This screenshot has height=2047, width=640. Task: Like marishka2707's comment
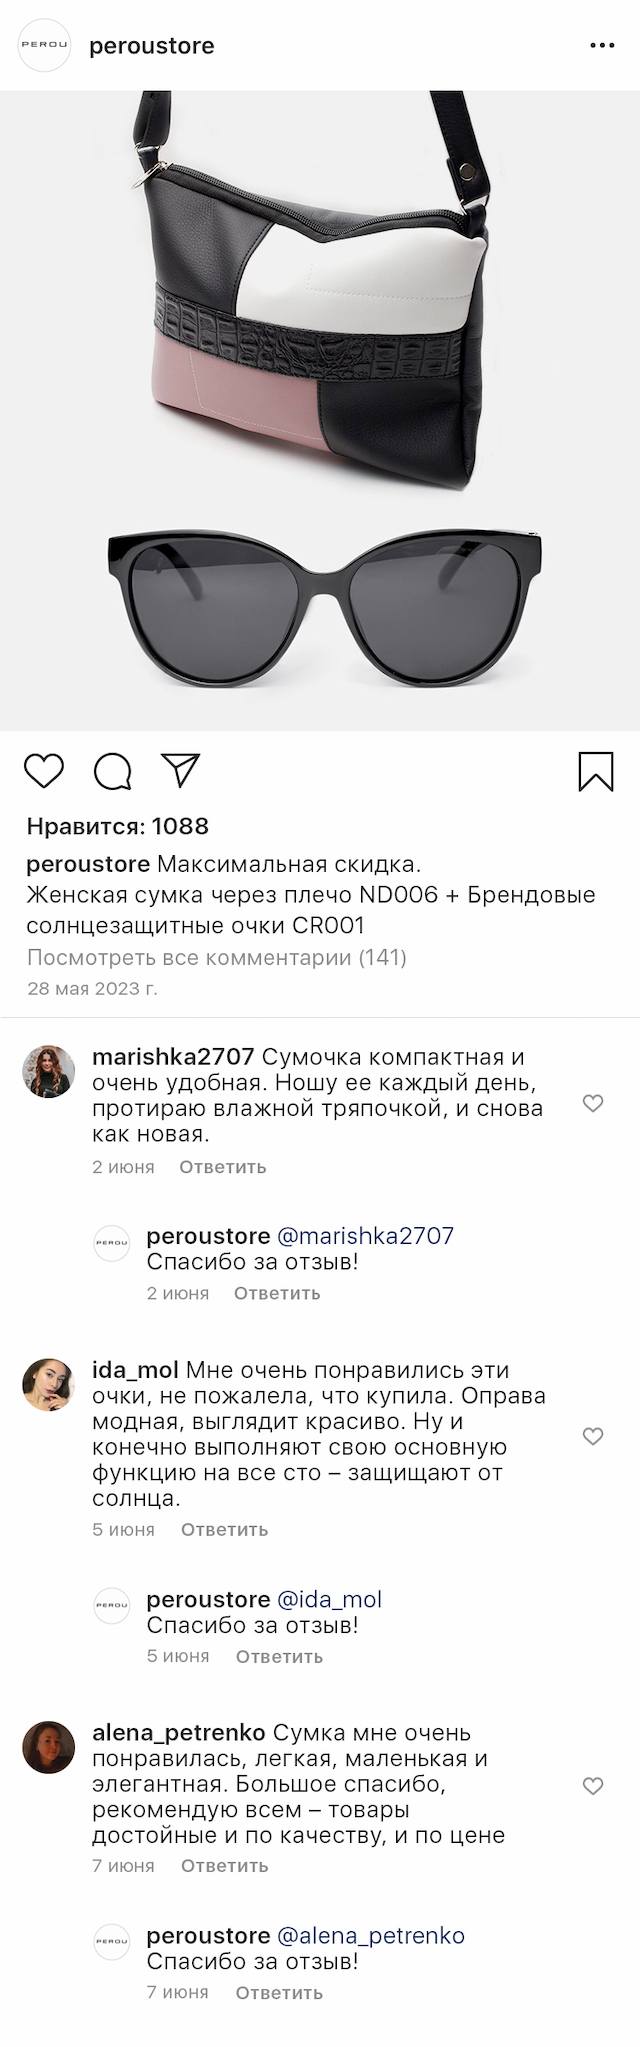click(593, 1103)
